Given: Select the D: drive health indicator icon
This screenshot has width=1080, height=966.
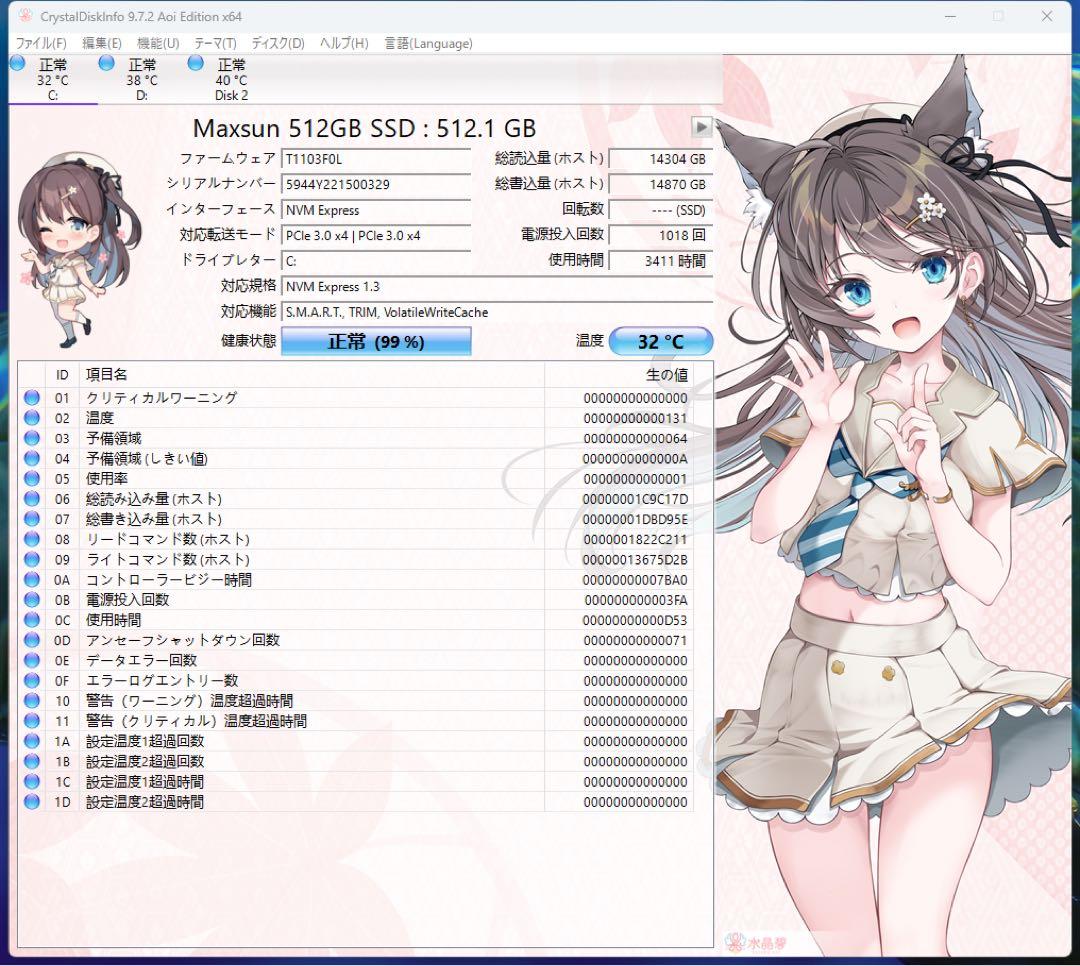Looking at the screenshot, I should pos(106,63).
